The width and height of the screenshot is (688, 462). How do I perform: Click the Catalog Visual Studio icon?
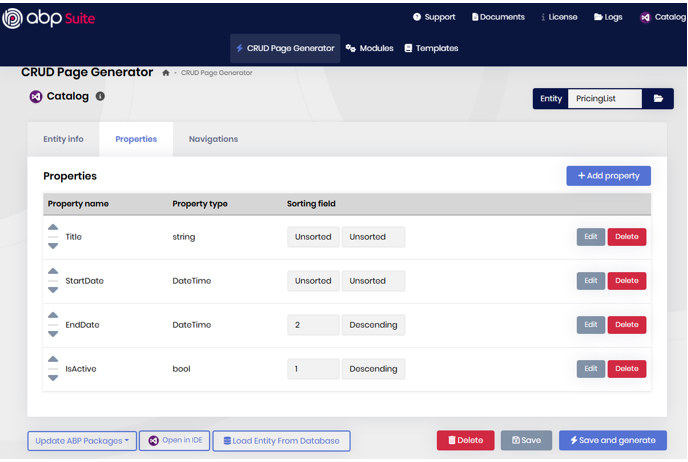point(36,97)
